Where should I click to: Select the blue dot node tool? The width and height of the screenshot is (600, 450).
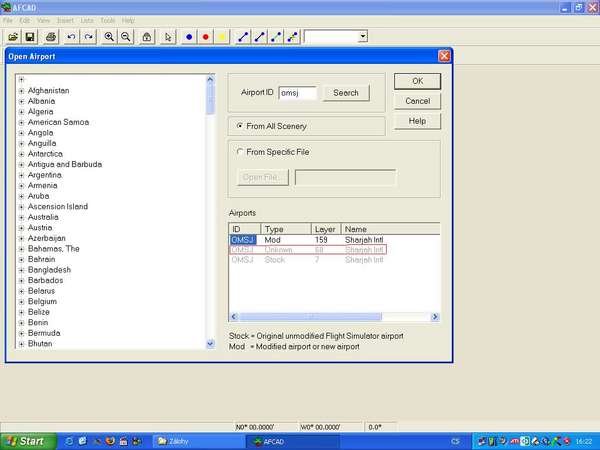(x=189, y=36)
